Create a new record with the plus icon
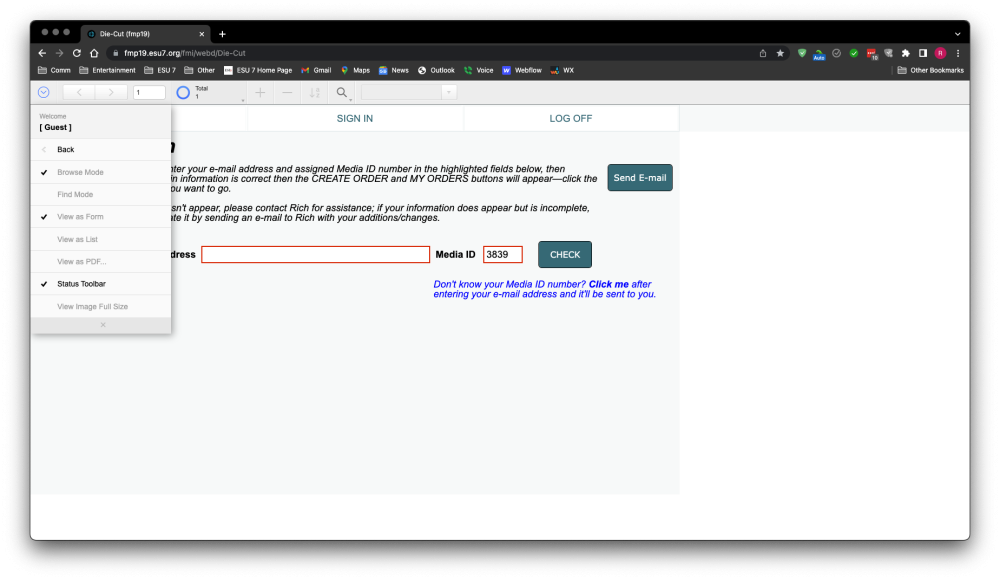Screen dimensions: 1000x580 [260, 92]
